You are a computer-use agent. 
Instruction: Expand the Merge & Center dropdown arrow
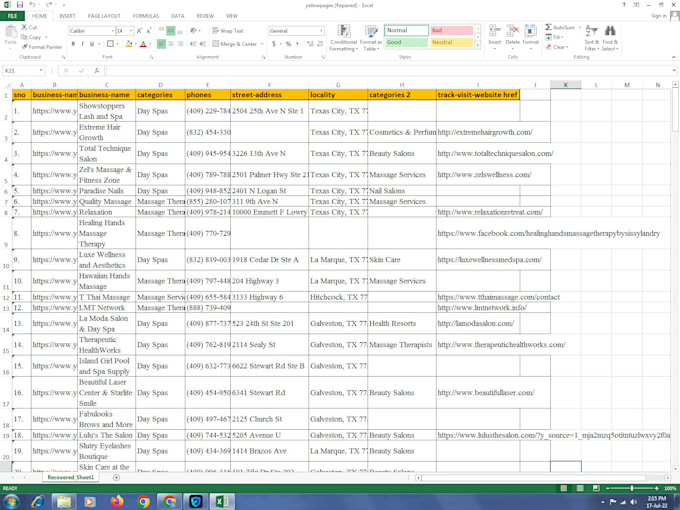point(262,44)
